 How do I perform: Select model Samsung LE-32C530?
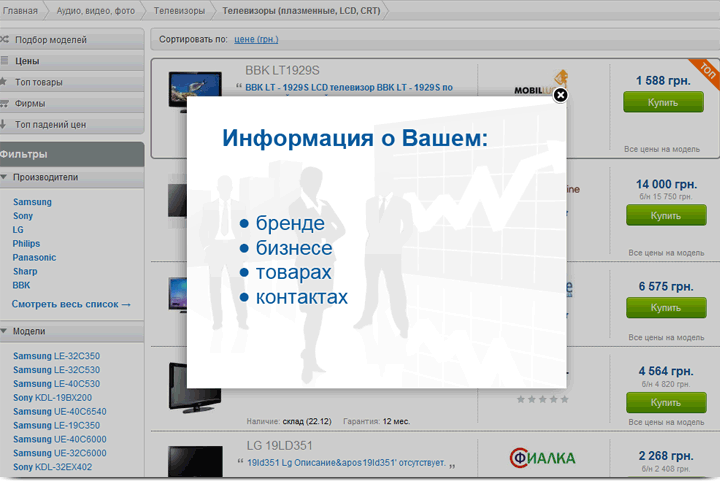click(56, 370)
